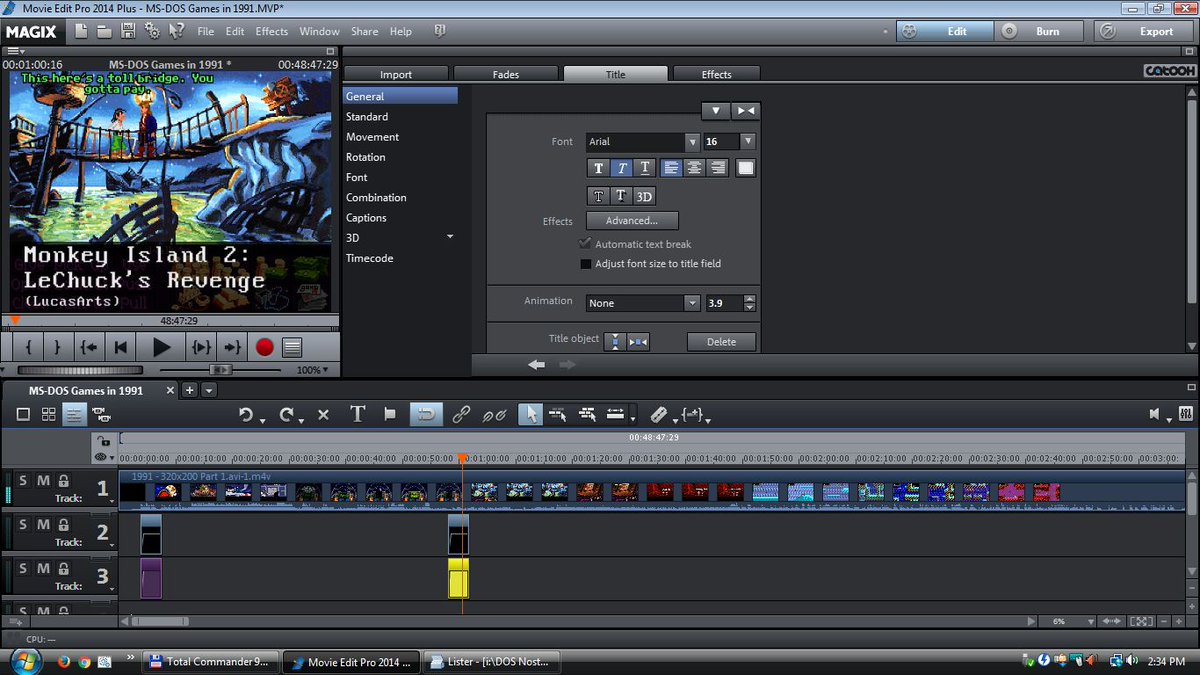Right-align the title text

(717, 168)
